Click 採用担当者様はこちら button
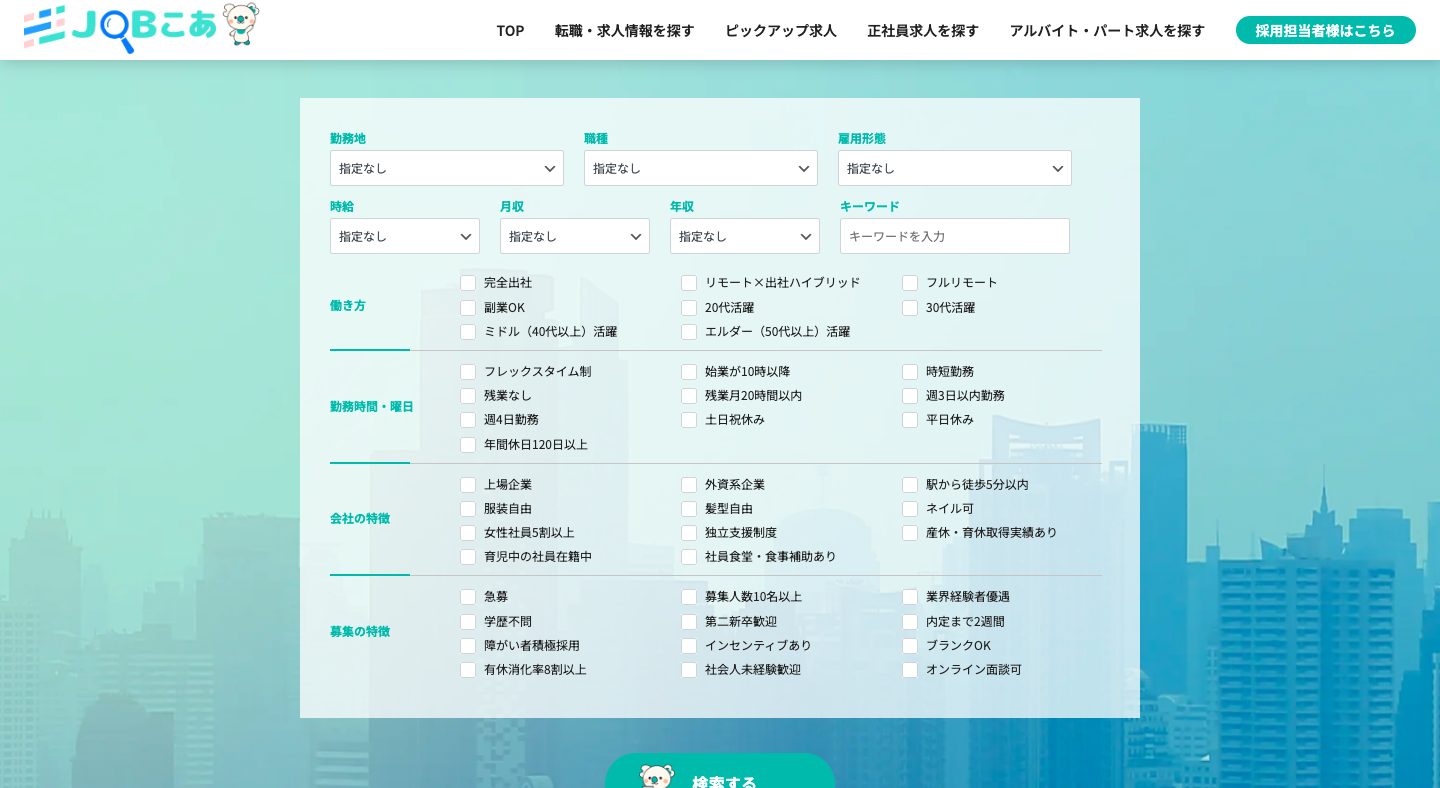Image resolution: width=1440 pixels, height=788 pixels. click(x=1325, y=30)
